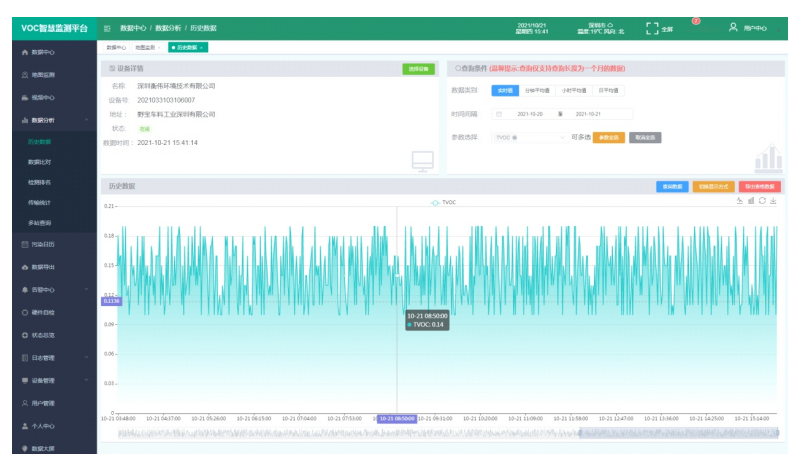Switch chart to line view icon
This screenshot has width=803, height=467.
(739, 201)
